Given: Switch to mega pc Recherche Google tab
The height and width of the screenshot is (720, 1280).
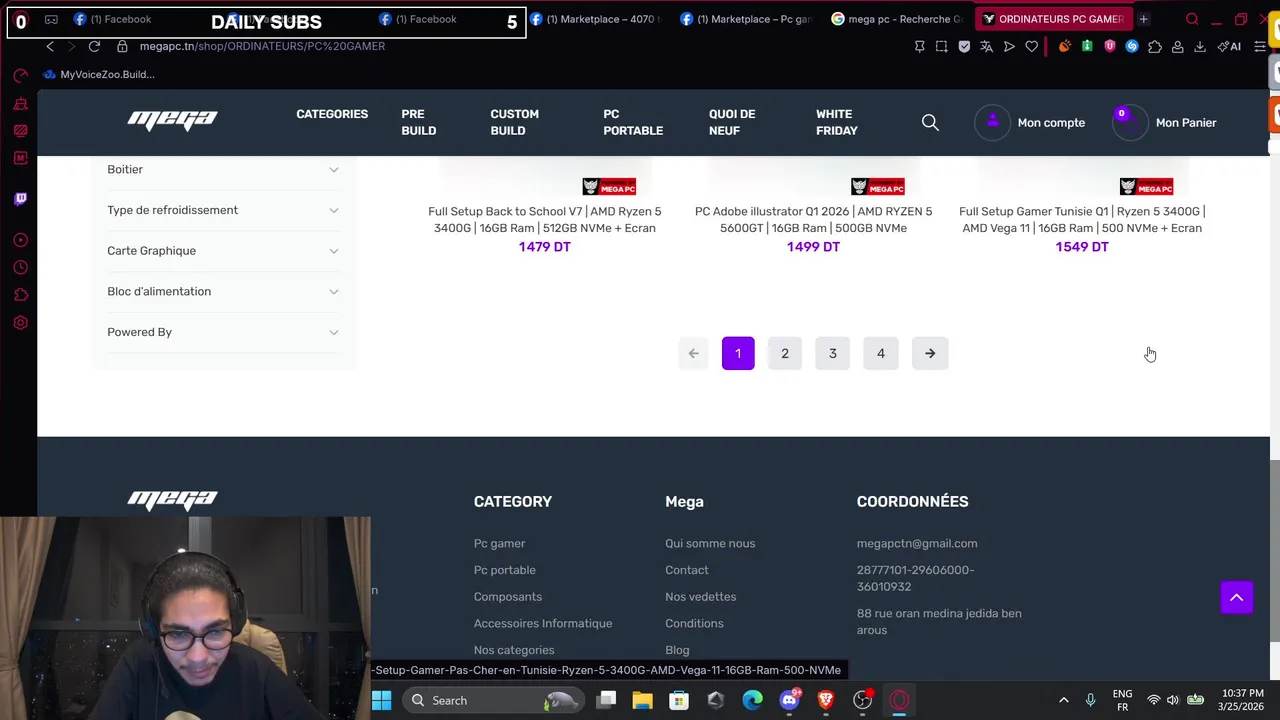Looking at the screenshot, I should [x=896, y=19].
